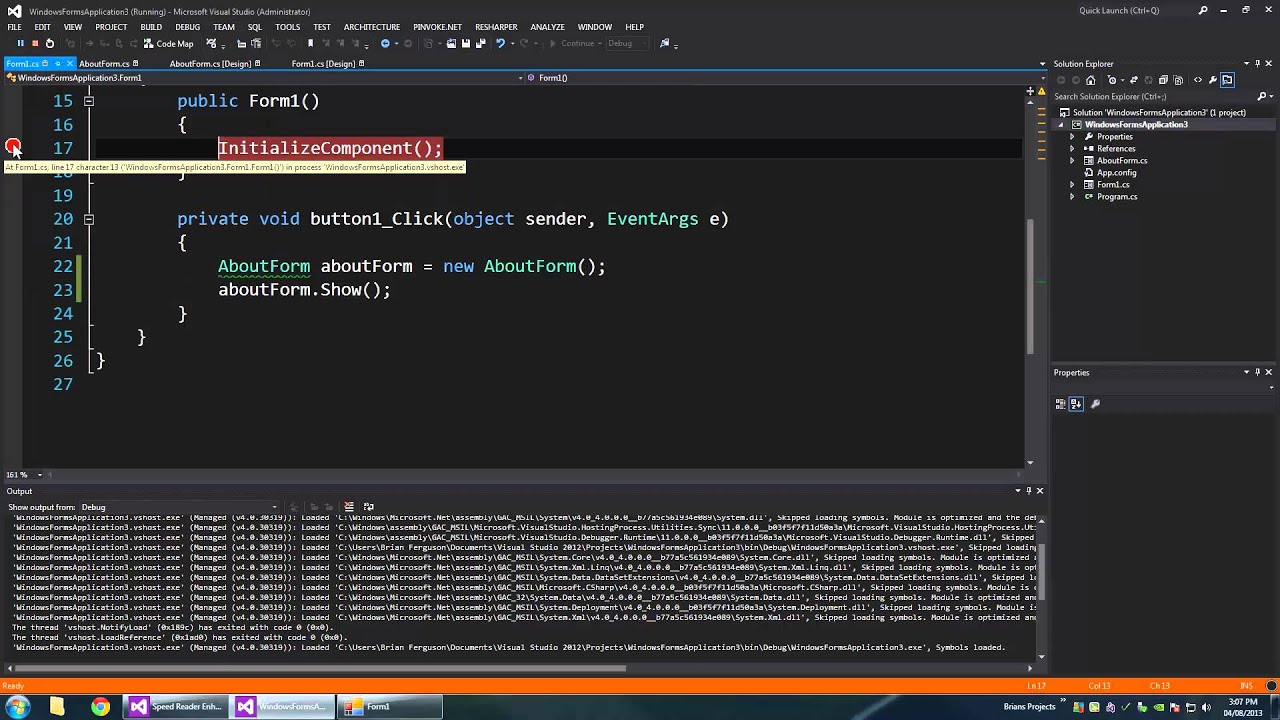Image resolution: width=1280 pixels, height=720 pixels.
Task: Expand the Form1.cs tree node
Action: click(1073, 185)
